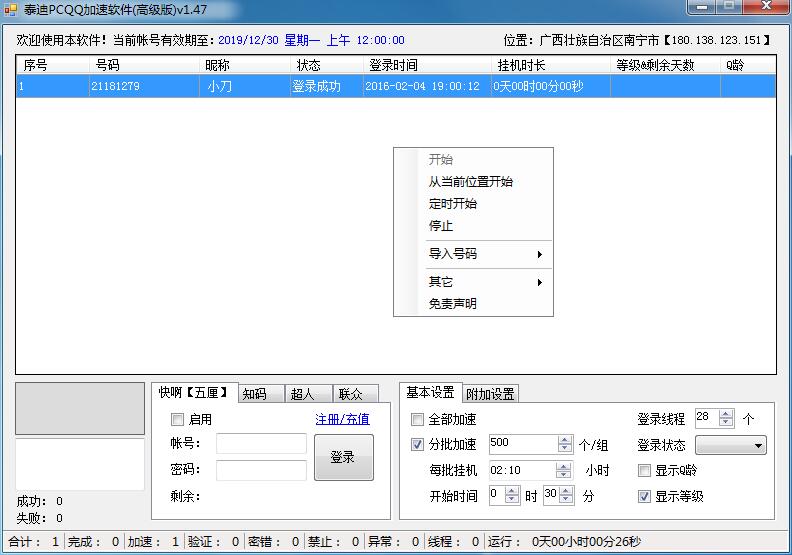This screenshot has height=555, width=792.
Task: Increase 登录线程 value with up arrow
Action: (726, 414)
